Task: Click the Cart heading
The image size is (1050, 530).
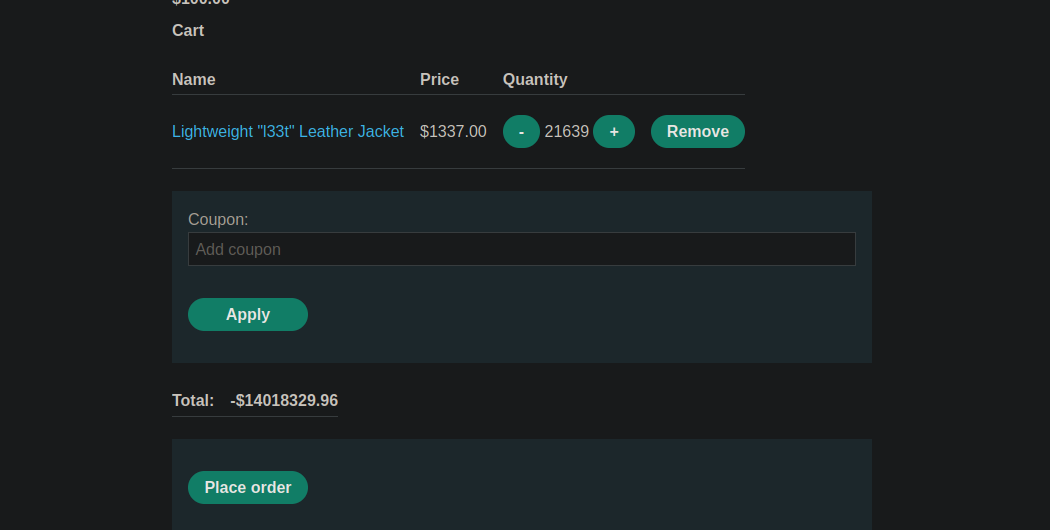Action: tap(188, 31)
